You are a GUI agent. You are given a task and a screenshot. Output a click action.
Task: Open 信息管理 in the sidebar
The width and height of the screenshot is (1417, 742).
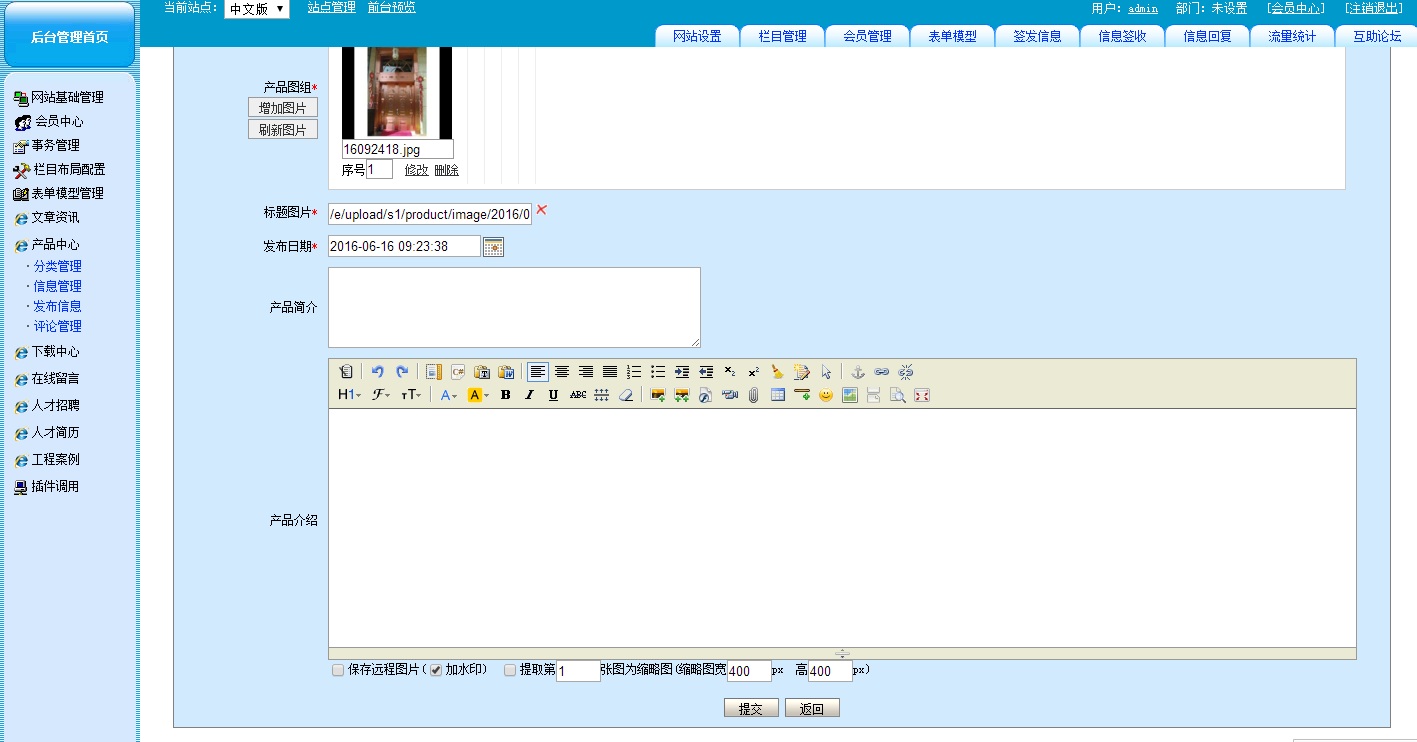[58, 286]
